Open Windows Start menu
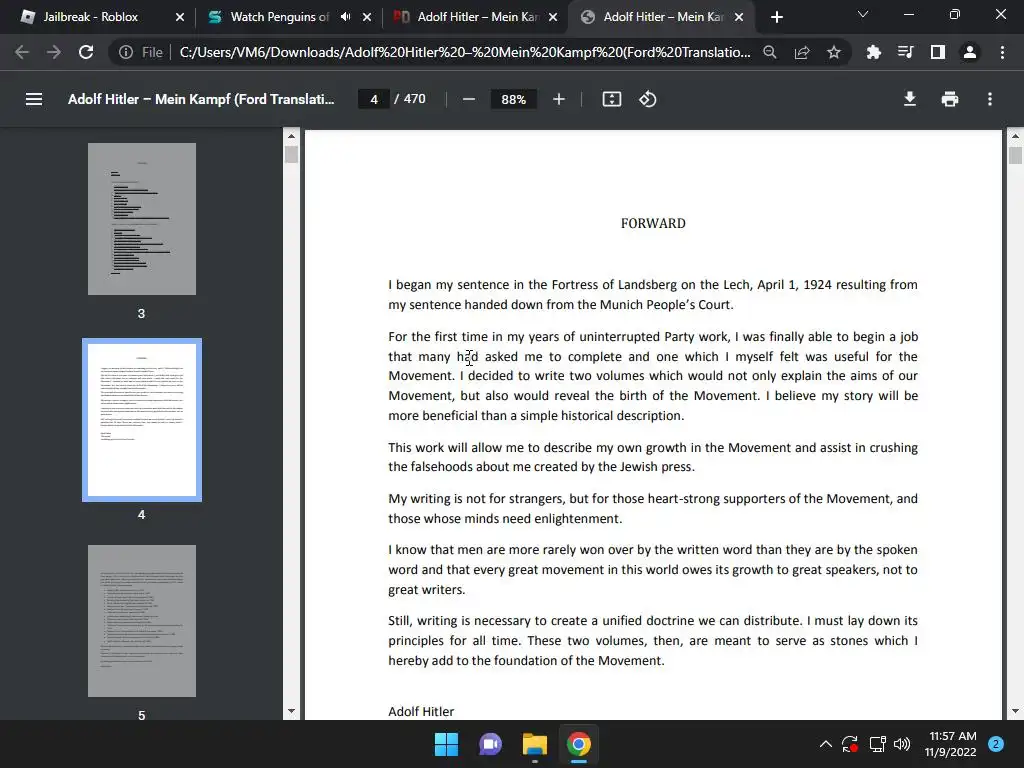This screenshot has width=1024, height=768. [447, 744]
